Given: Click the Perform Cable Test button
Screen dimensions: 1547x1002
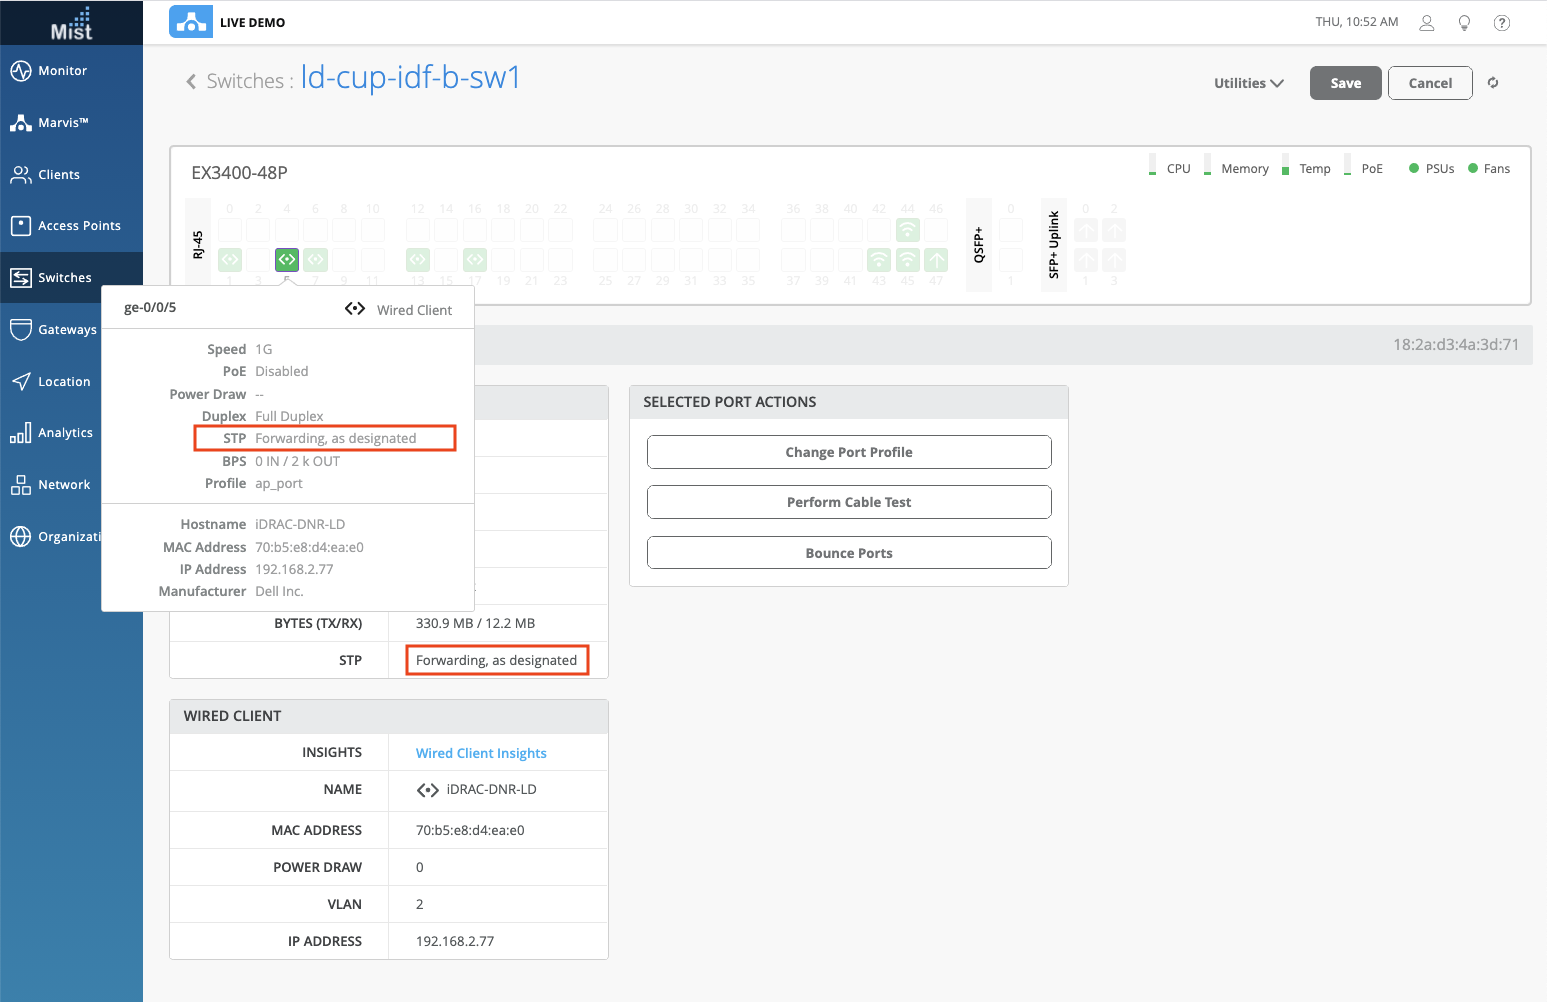Looking at the screenshot, I should pyautogui.click(x=848, y=502).
